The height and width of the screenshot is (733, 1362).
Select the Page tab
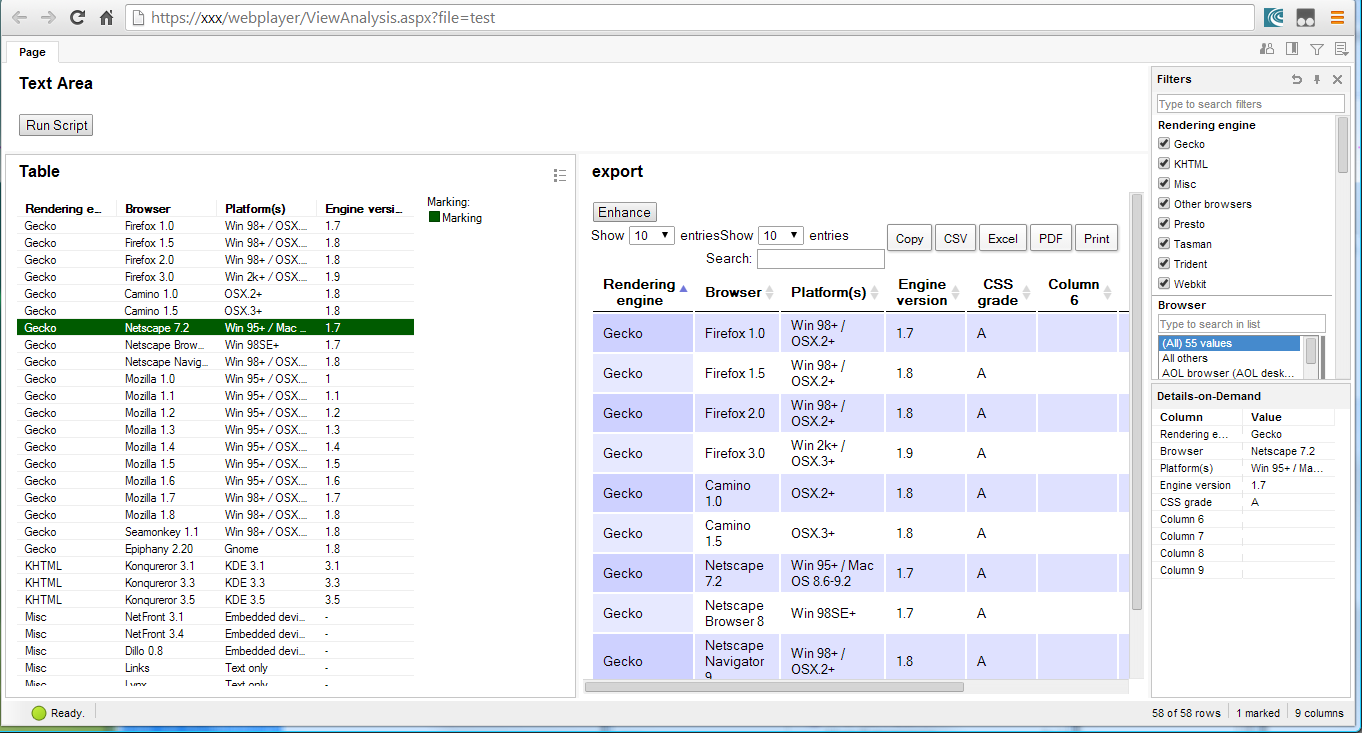[x=32, y=52]
